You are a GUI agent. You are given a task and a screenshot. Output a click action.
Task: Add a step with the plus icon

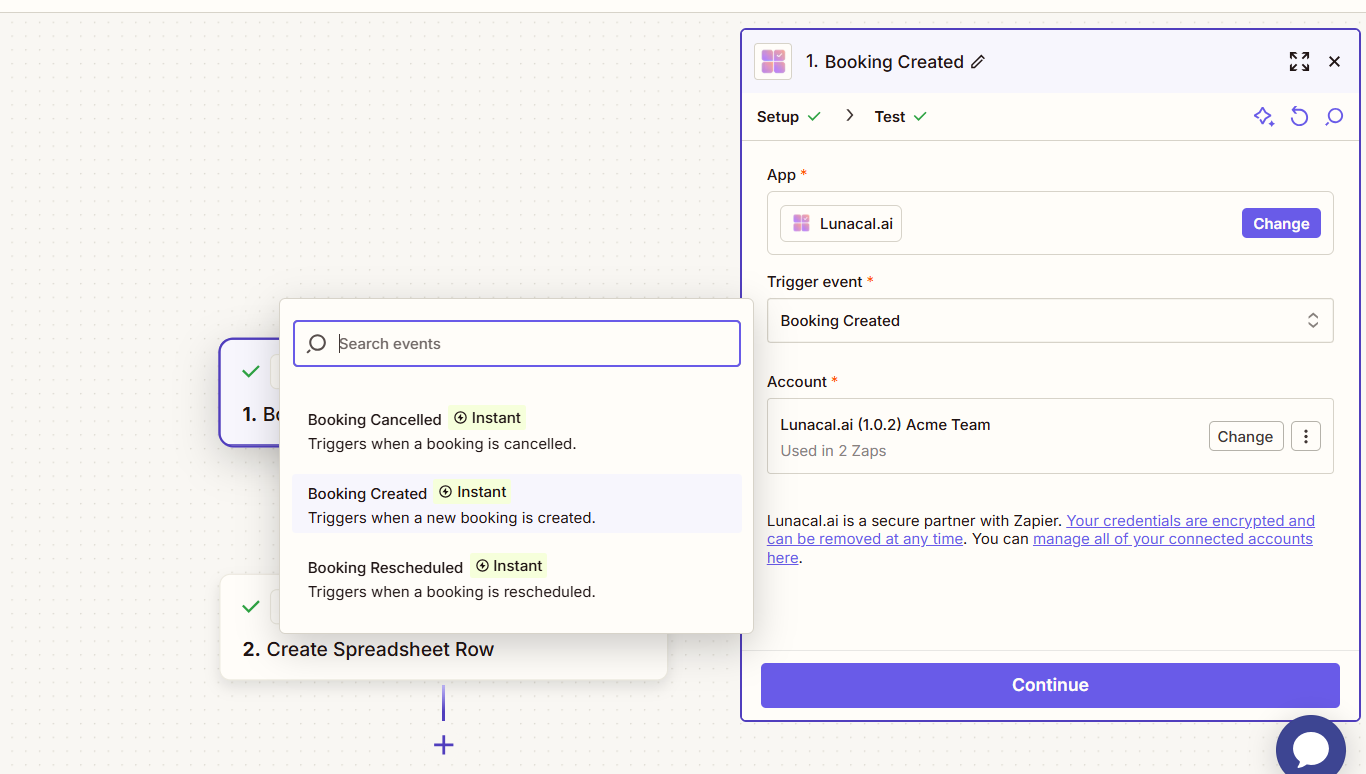point(443,745)
